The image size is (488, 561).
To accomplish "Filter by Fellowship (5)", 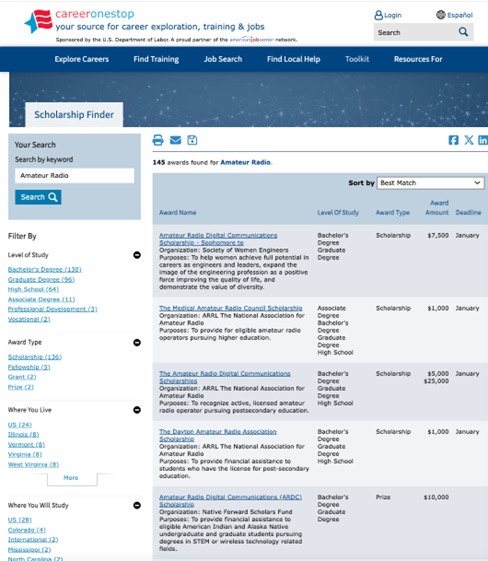I will (x=29, y=367).
